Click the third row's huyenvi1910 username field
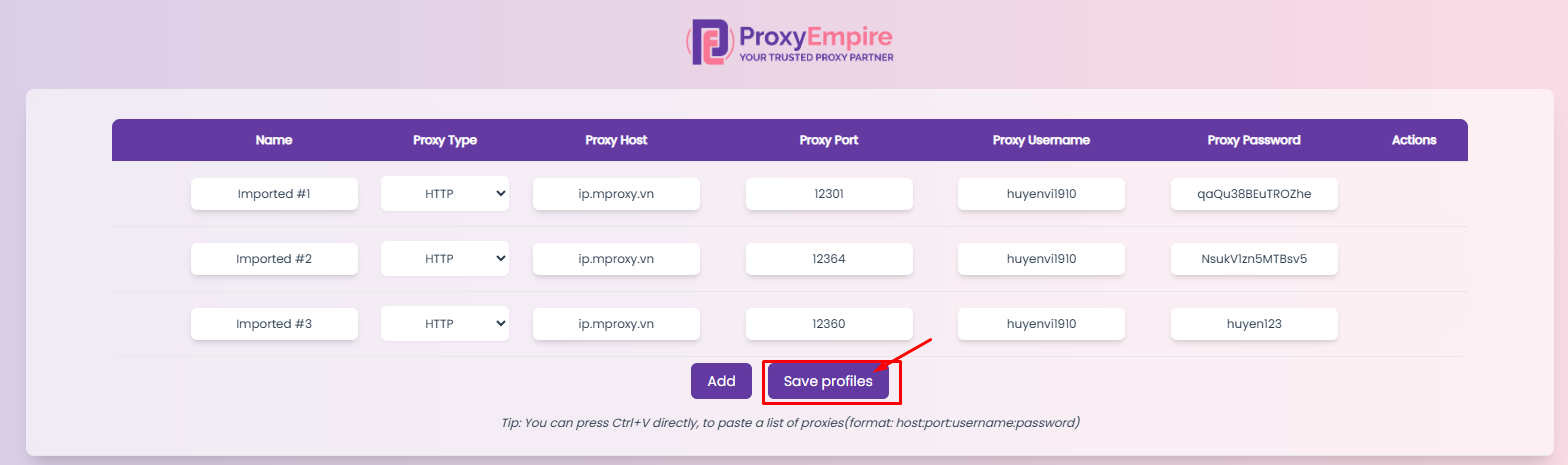1568x465 pixels. (x=1041, y=324)
